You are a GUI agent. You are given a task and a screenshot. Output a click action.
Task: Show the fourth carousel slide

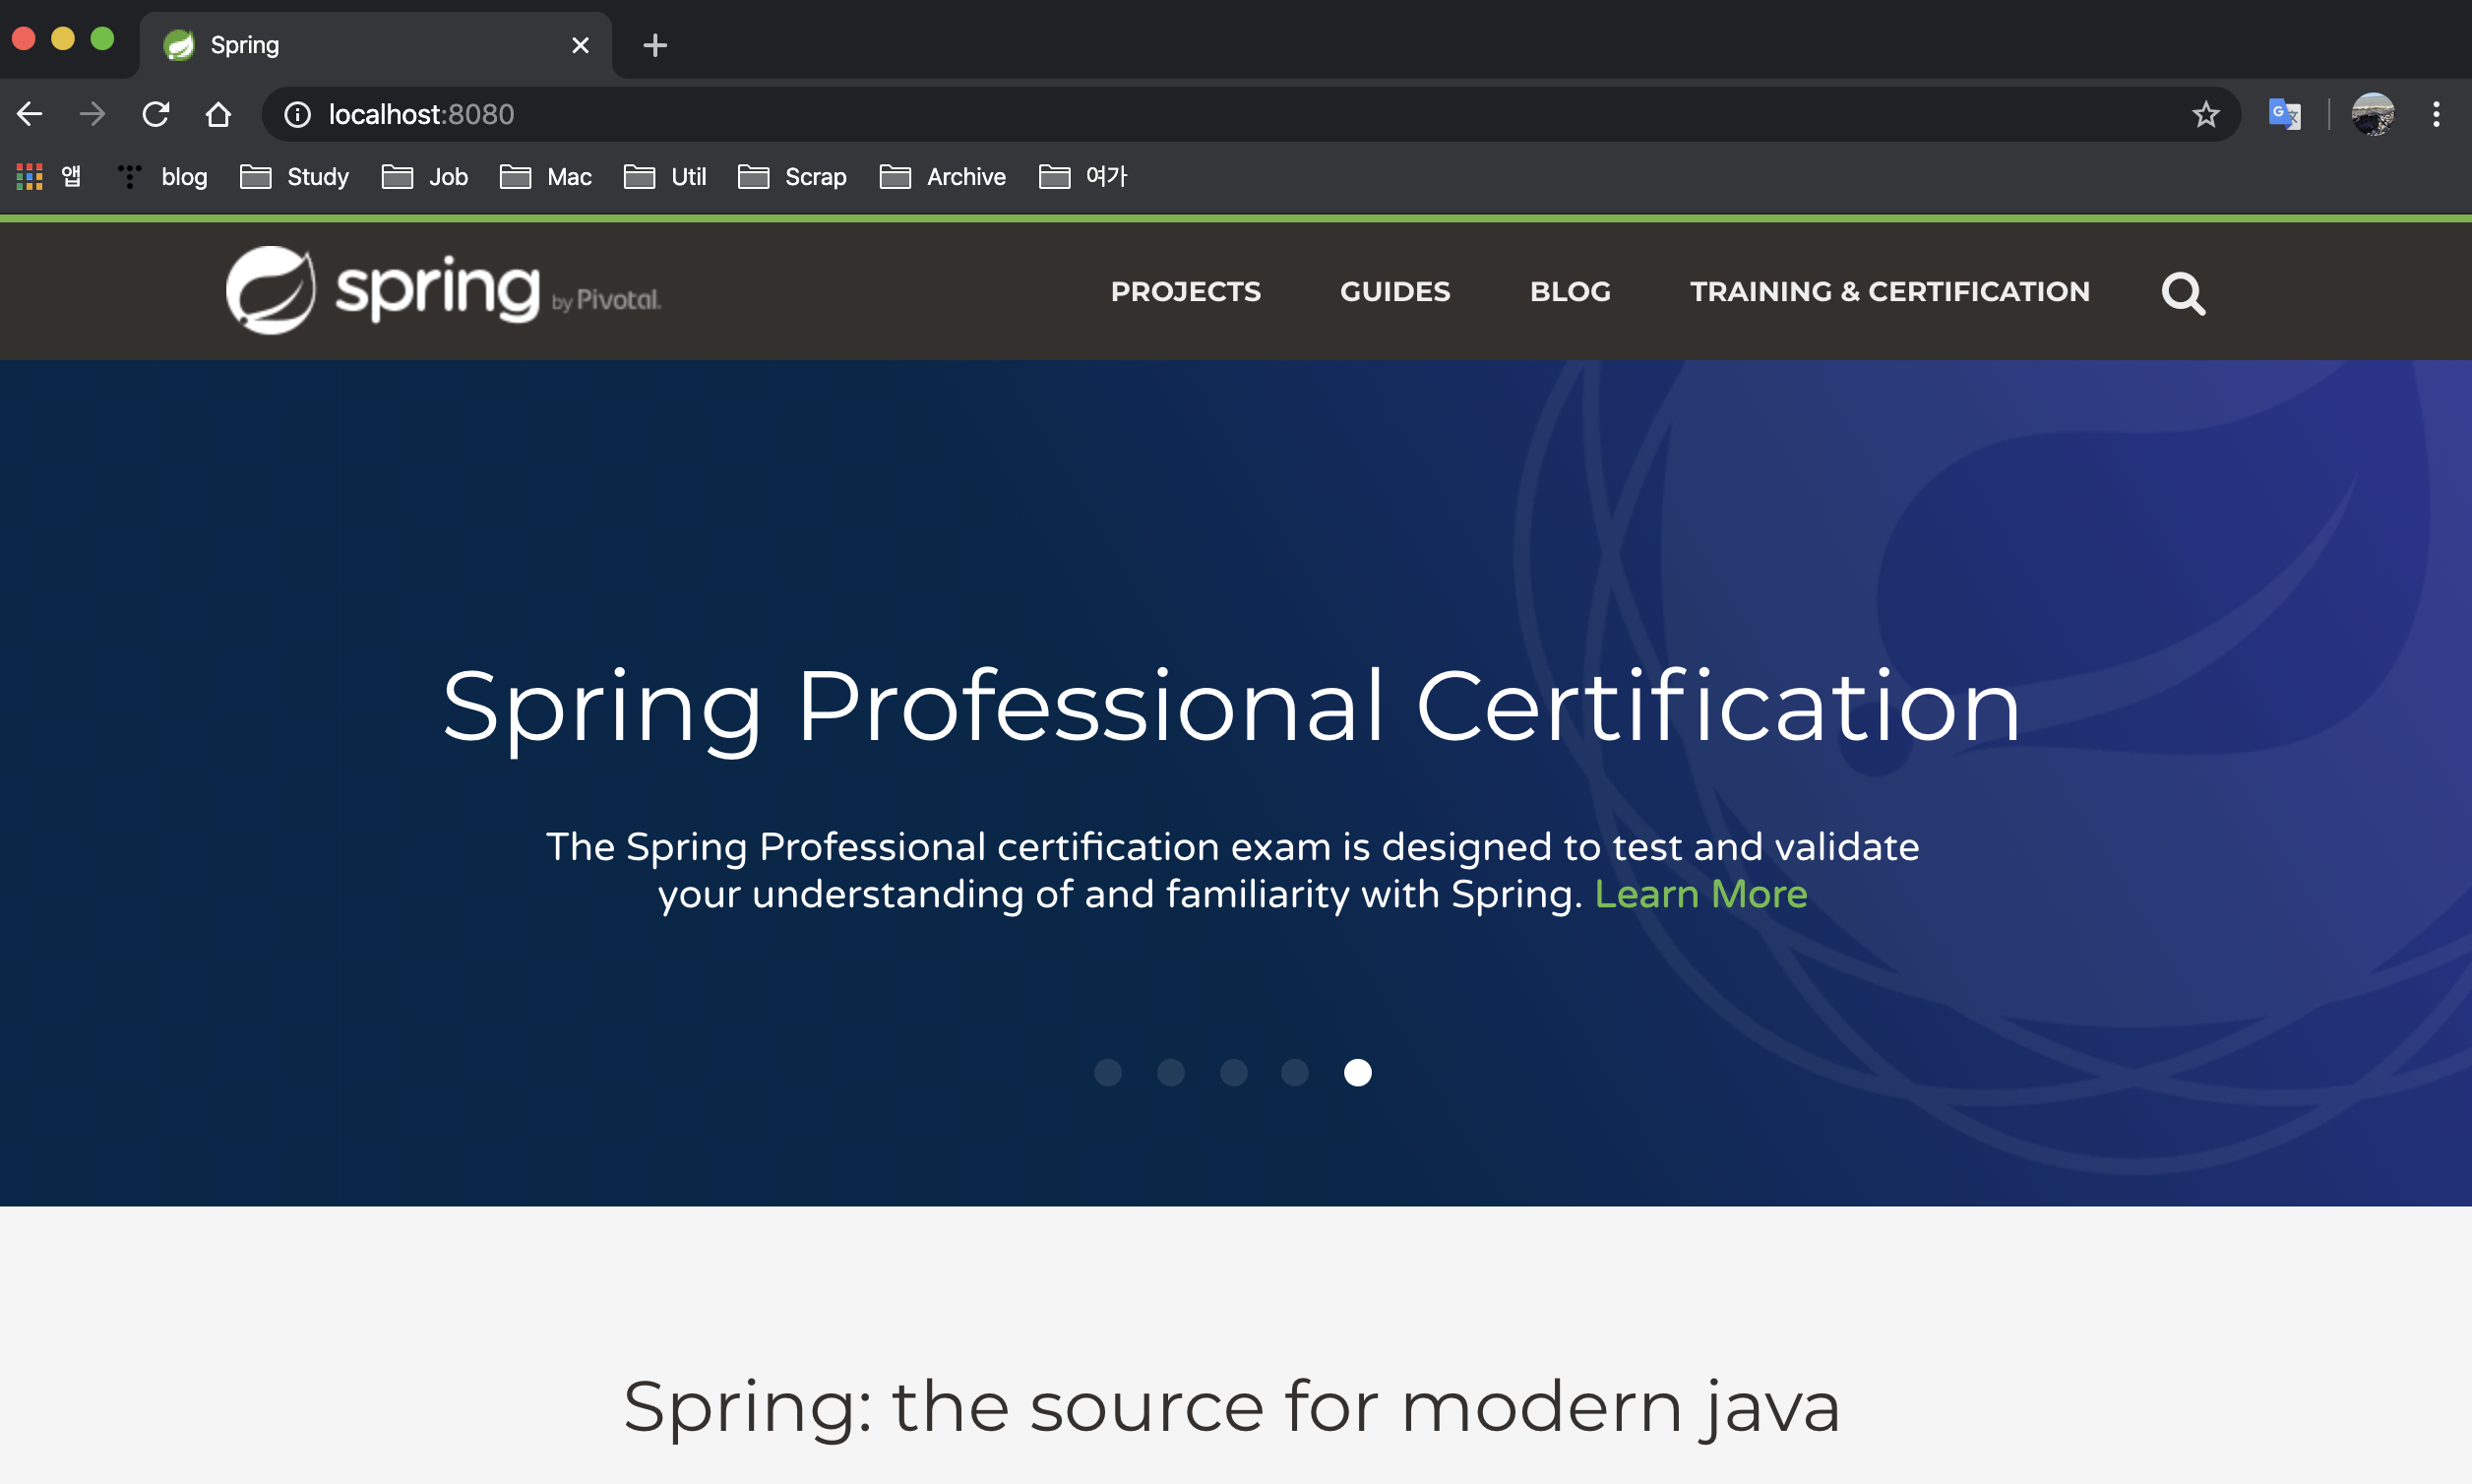click(1295, 1072)
